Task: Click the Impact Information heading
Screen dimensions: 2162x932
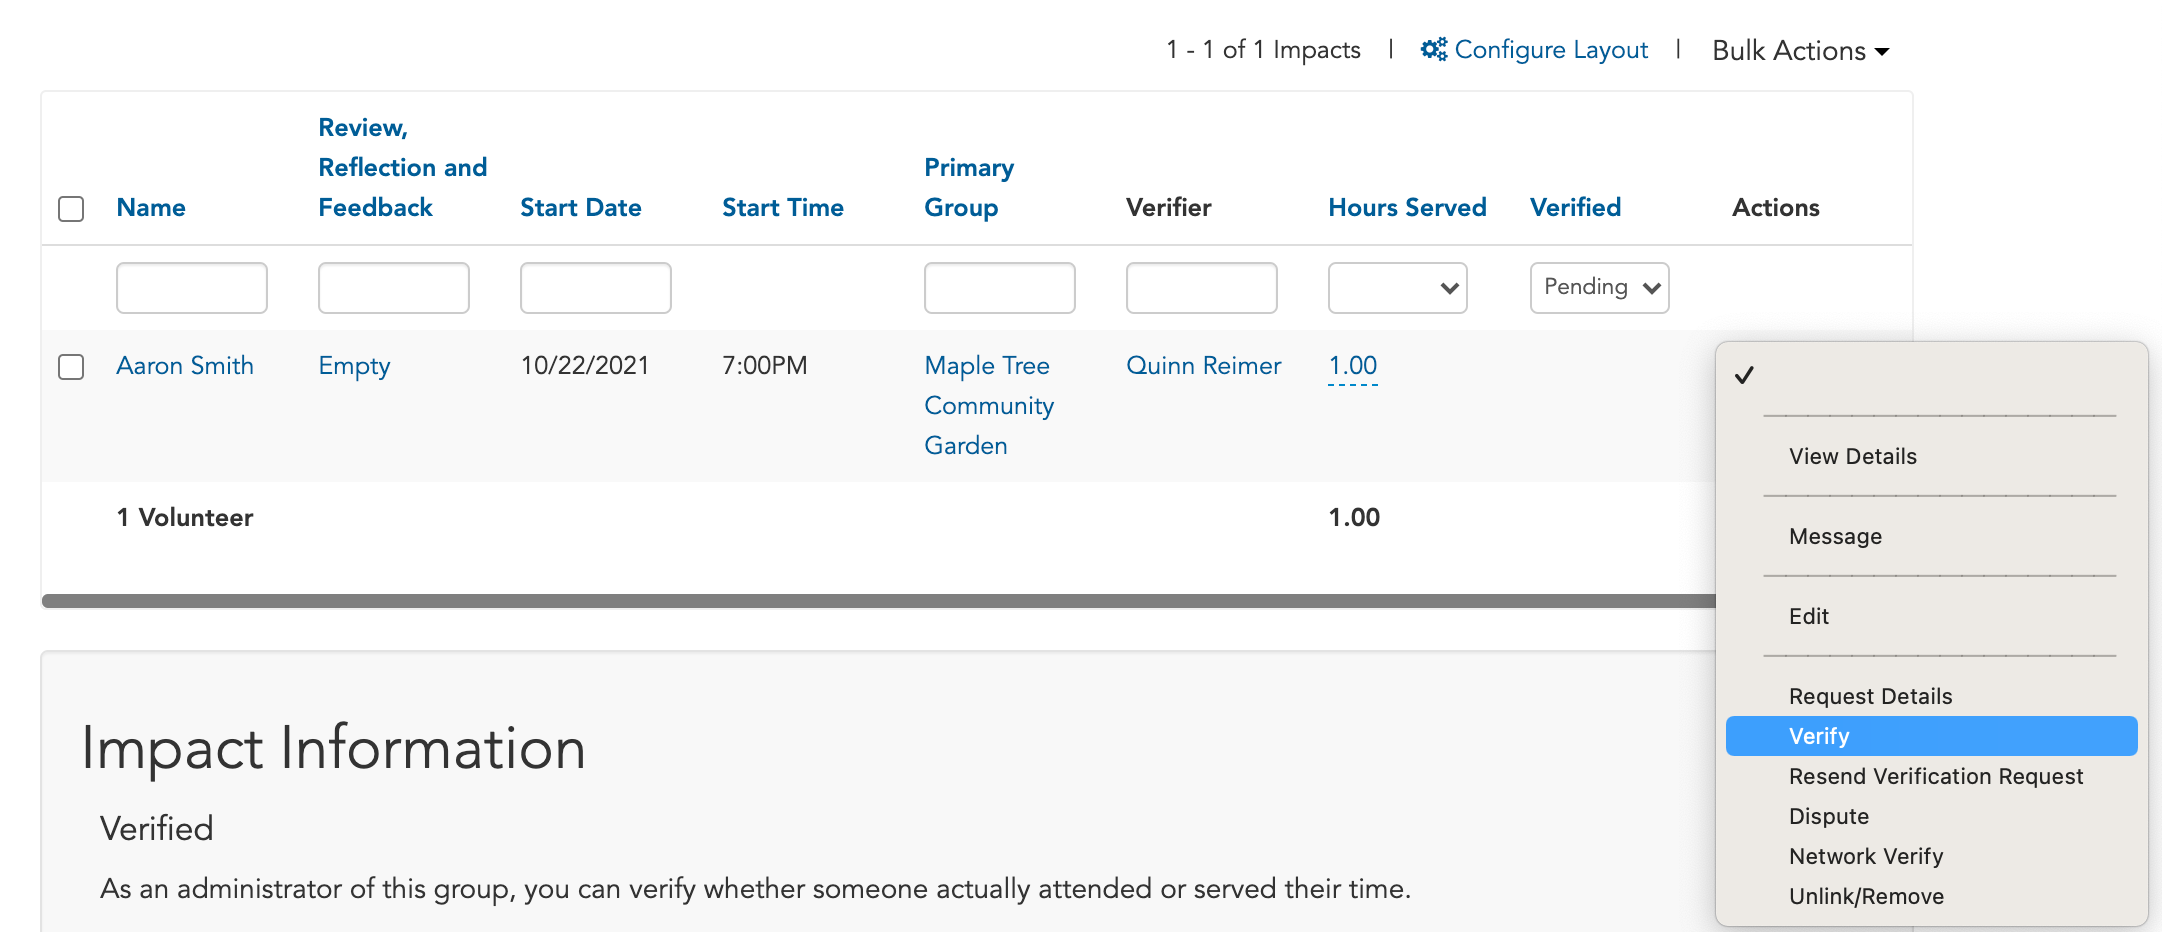Action: (x=333, y=748)
